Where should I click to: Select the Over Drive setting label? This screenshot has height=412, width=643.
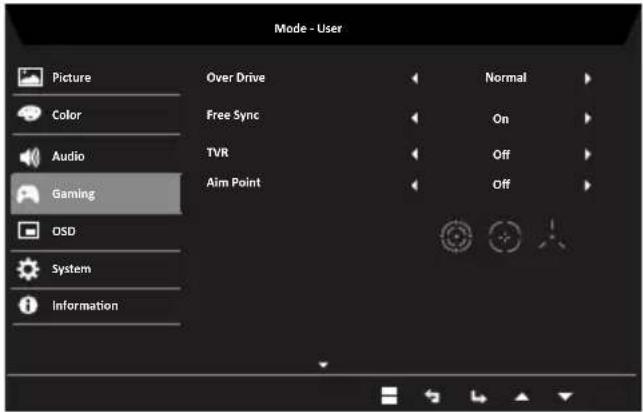(x=236, y=77)
